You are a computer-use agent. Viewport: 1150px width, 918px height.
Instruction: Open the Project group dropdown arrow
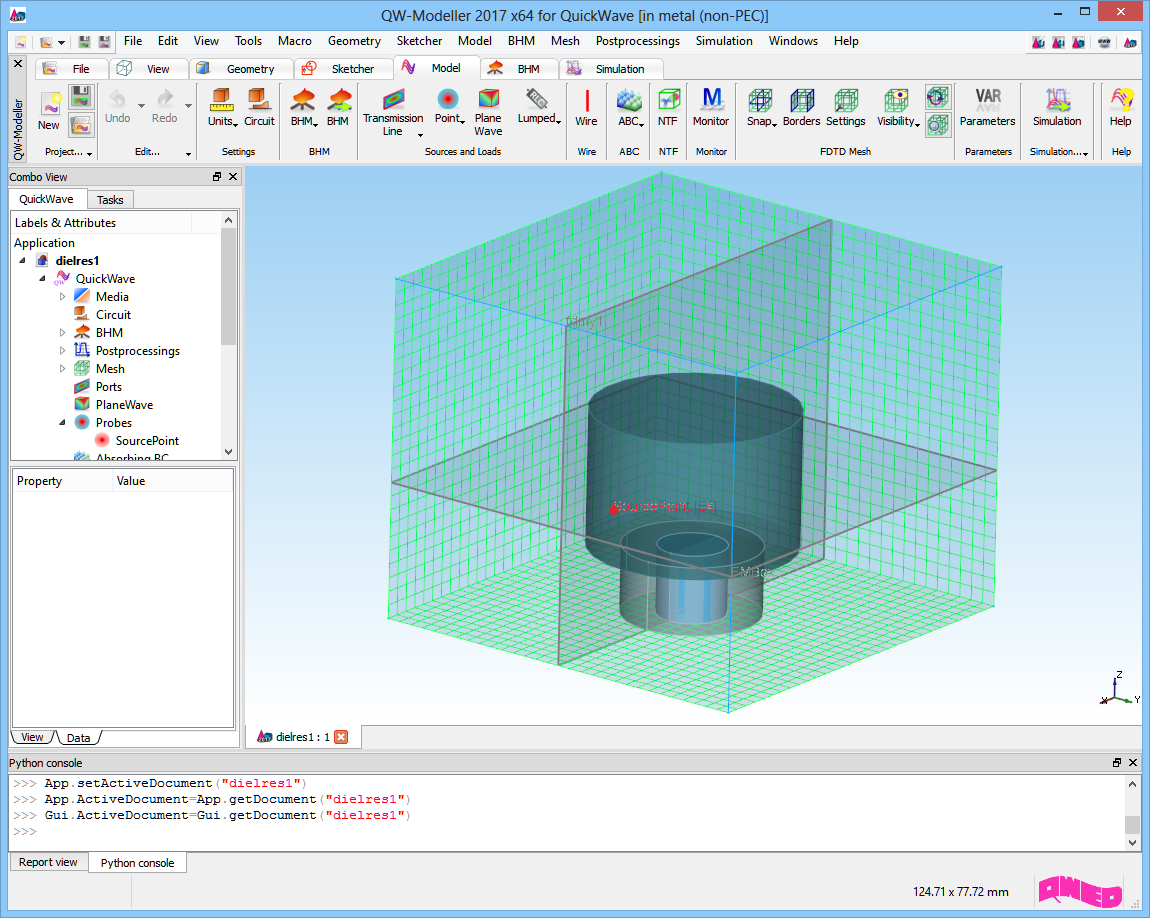(89, 153)
